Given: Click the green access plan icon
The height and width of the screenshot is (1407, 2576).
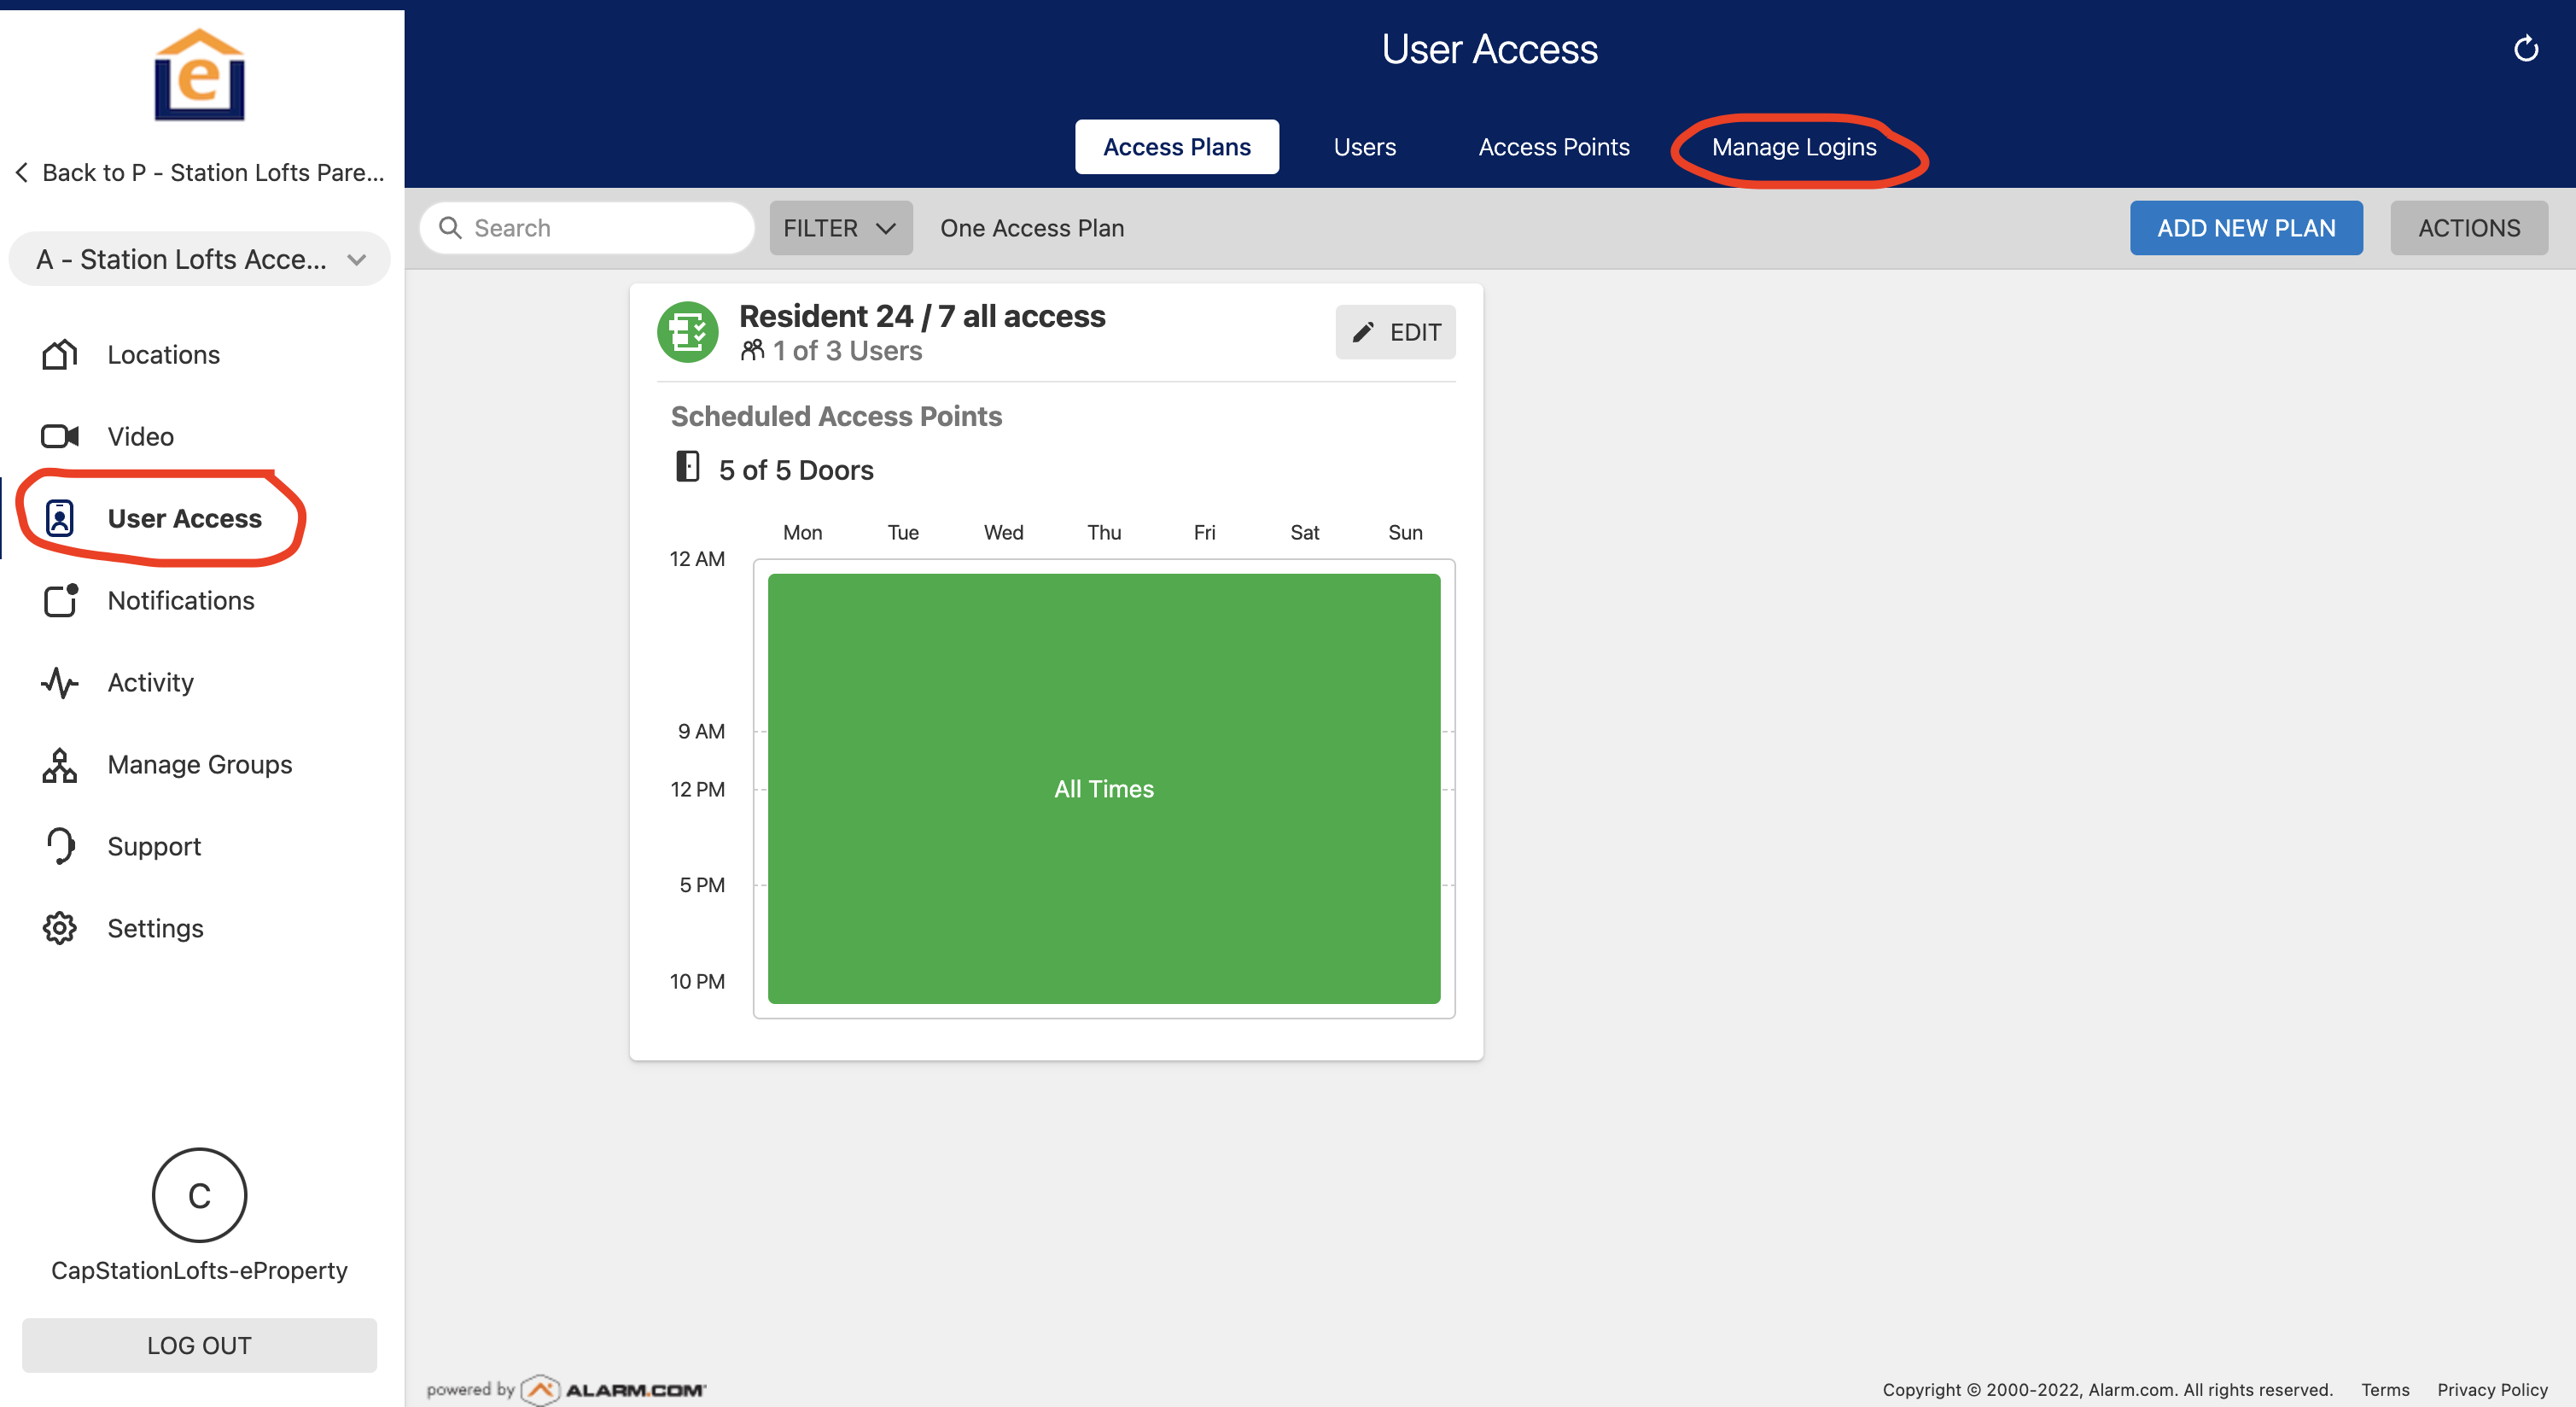Looking at the screenshot, I should coord(688,332).
